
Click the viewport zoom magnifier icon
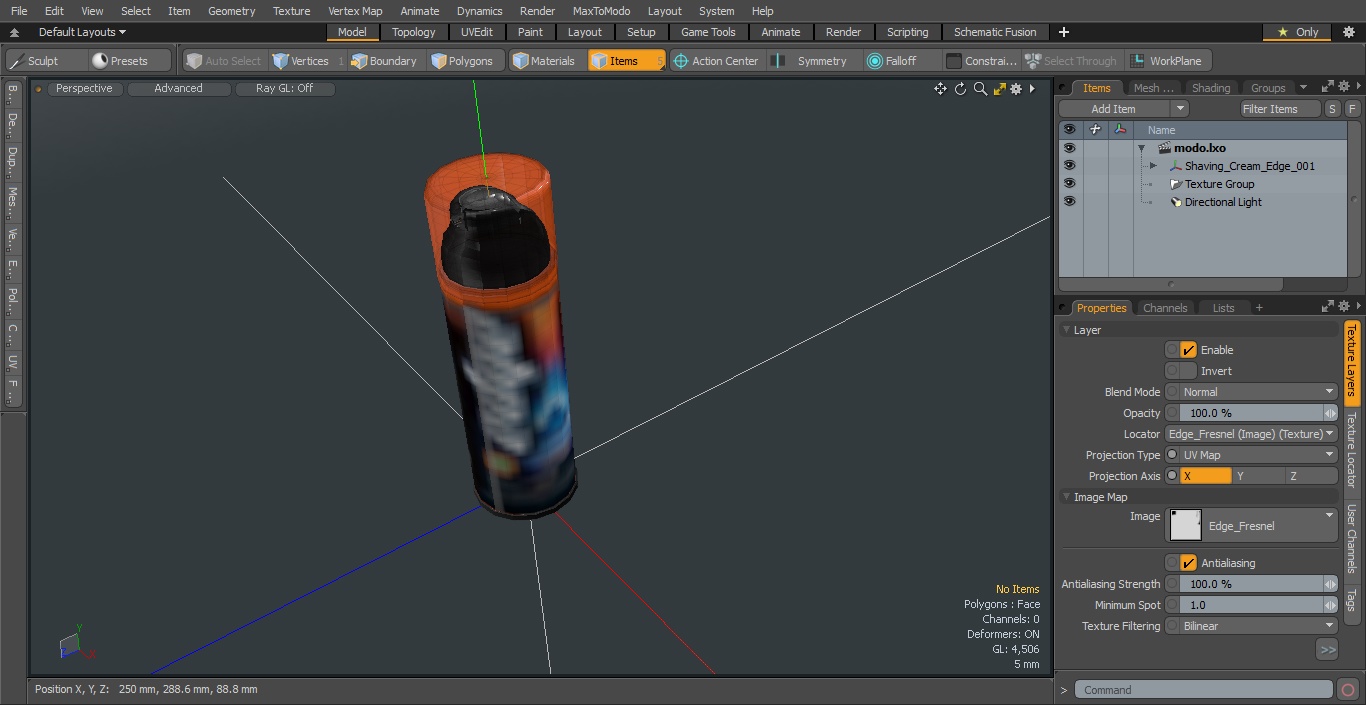click(x=980, y=89)
